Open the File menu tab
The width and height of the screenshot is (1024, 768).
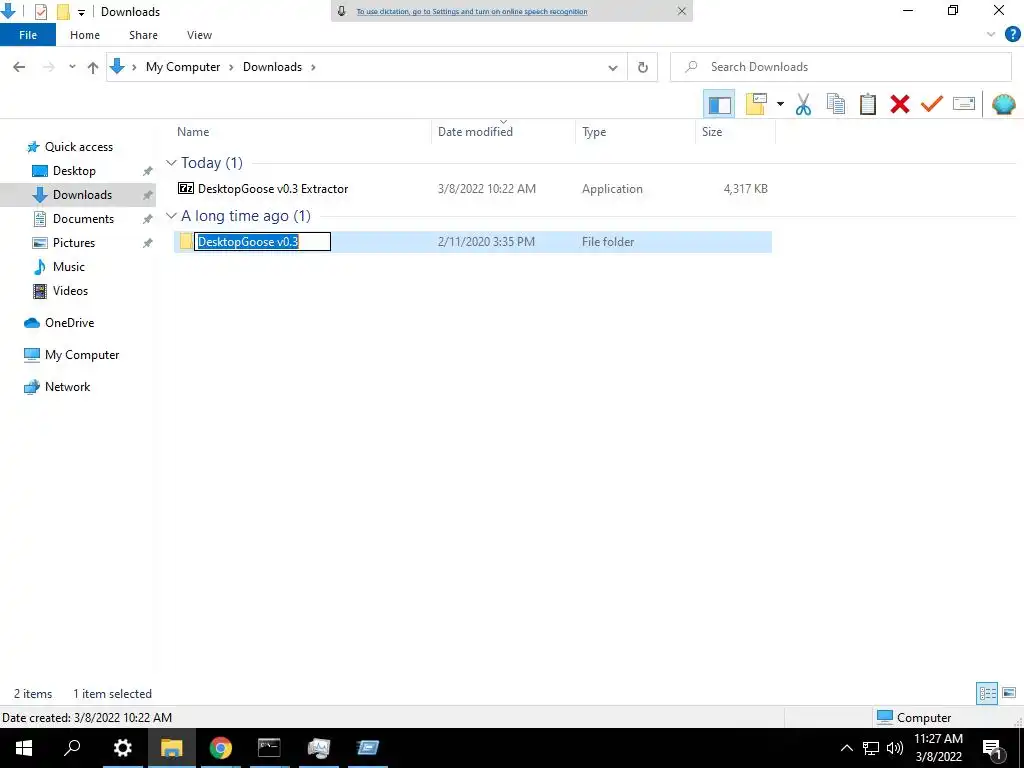coord(28,35)
